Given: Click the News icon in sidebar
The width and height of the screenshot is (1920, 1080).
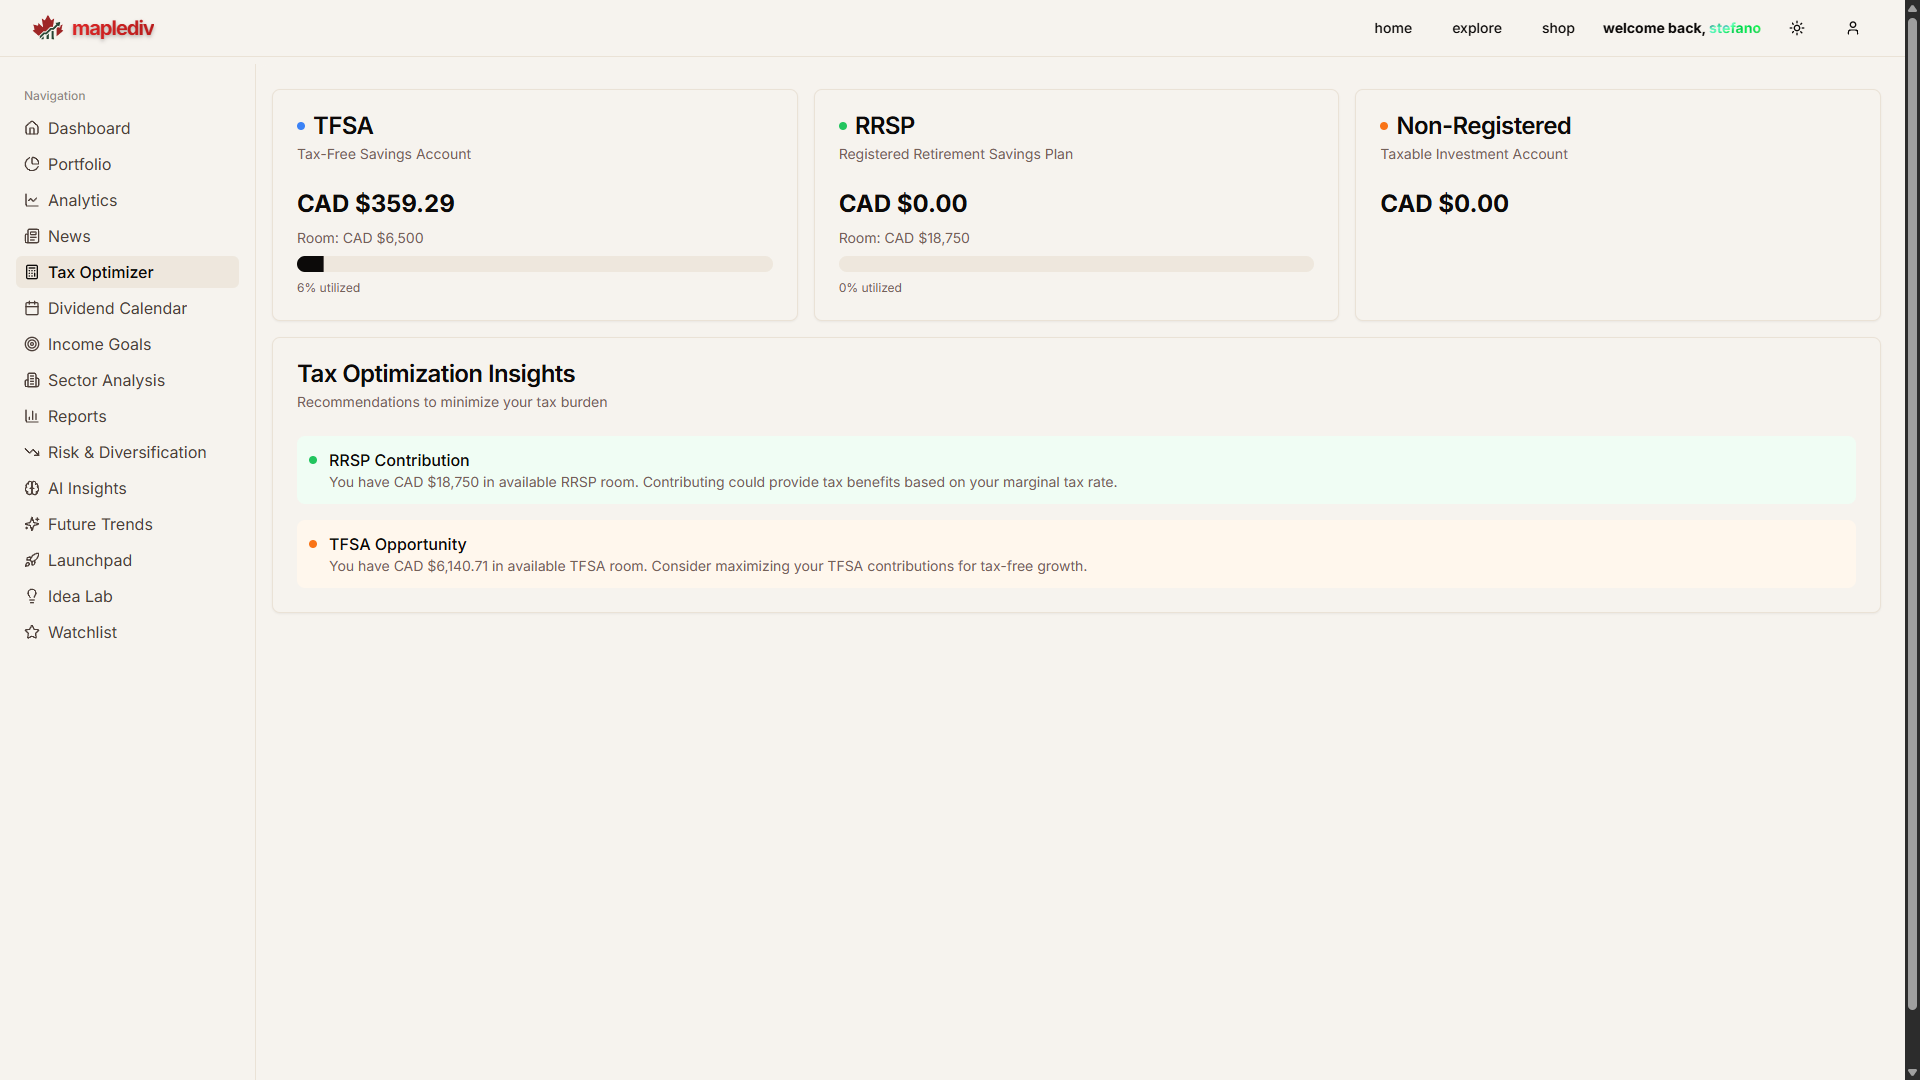Looking at the screenshot, I should pos(31,236).
